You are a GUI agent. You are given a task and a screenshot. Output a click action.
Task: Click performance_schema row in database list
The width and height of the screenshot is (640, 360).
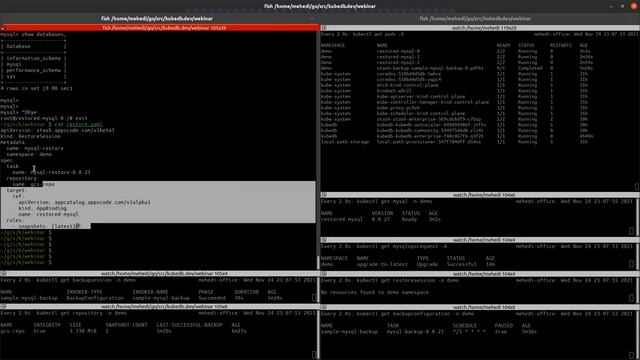point(33,70)
